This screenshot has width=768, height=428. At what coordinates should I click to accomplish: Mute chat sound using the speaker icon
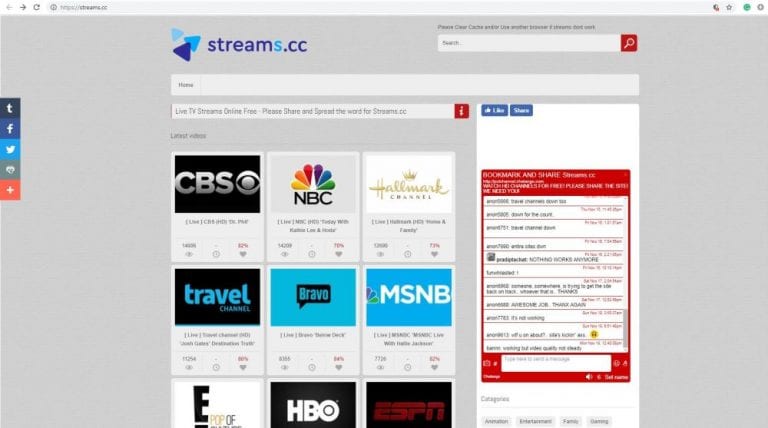[x=588, y=377]
